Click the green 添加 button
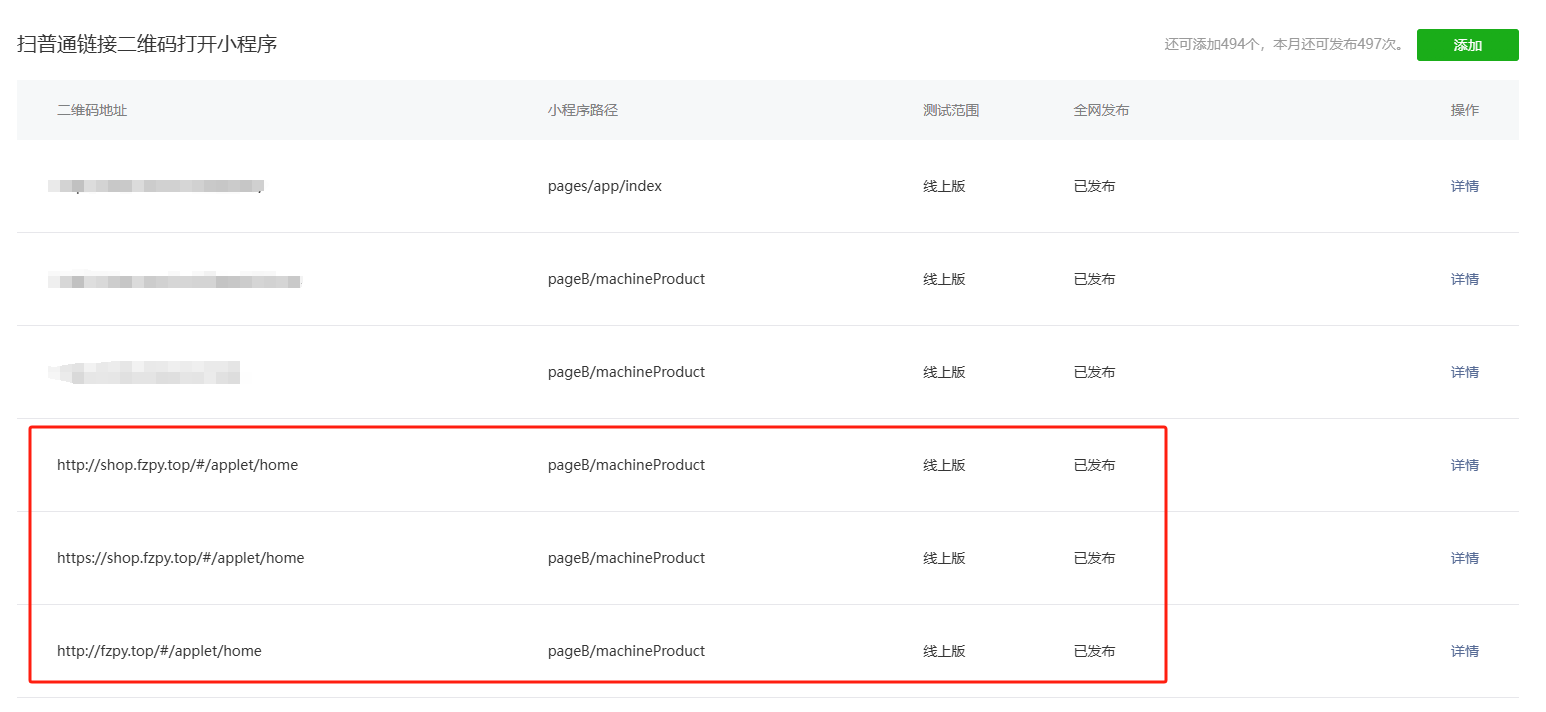The width and height of the screenshot is (1546, 712). (1467, 45)
